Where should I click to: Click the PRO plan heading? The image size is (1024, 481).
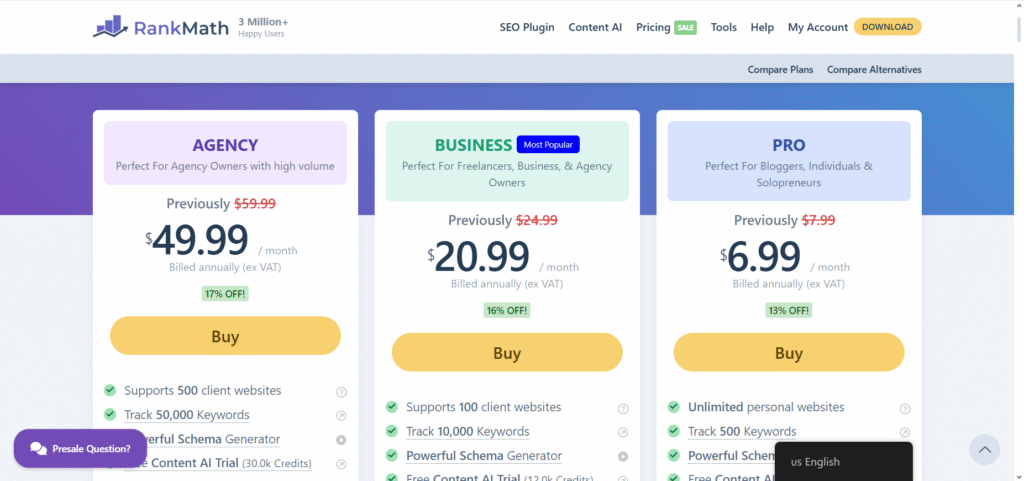(789, 145)
